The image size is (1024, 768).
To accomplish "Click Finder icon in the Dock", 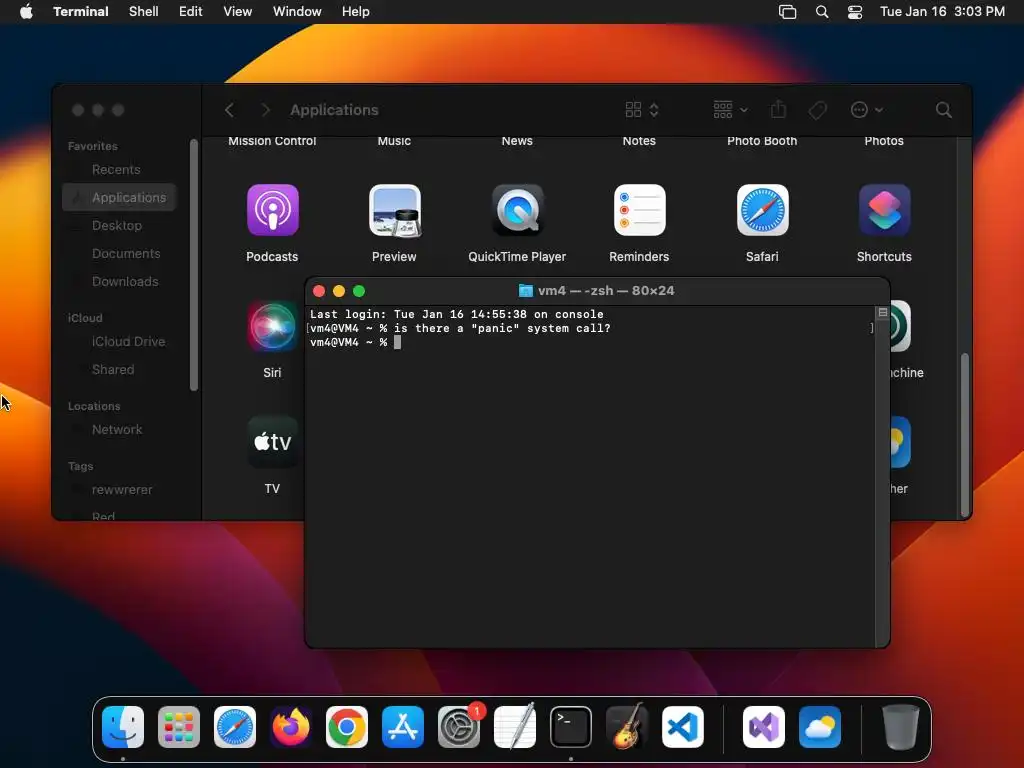I will pos(123,726).
